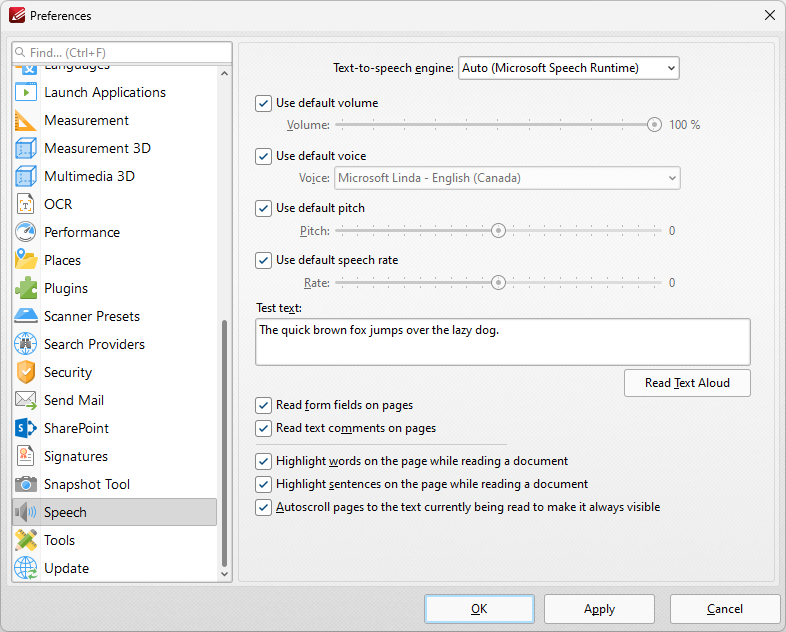786x632 pixels.
Task: Click the OCR page icon
Action: (x=26, y=204)
